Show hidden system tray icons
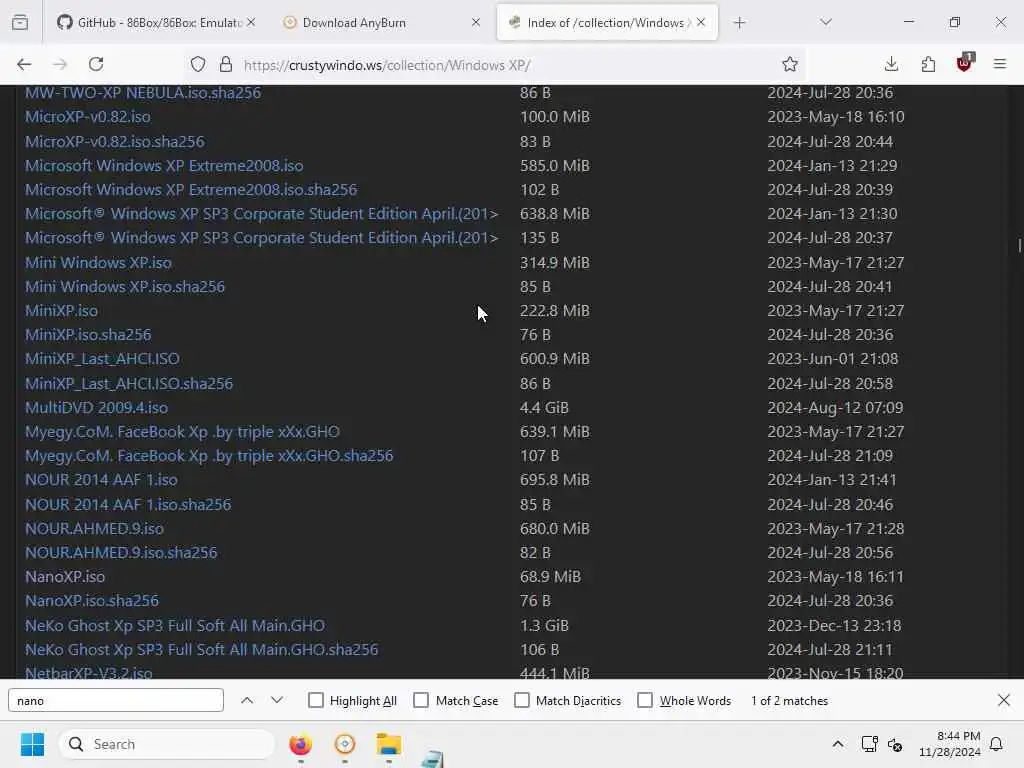The width and height of the screenshot is (1024, 768). (x=838, y=744)
